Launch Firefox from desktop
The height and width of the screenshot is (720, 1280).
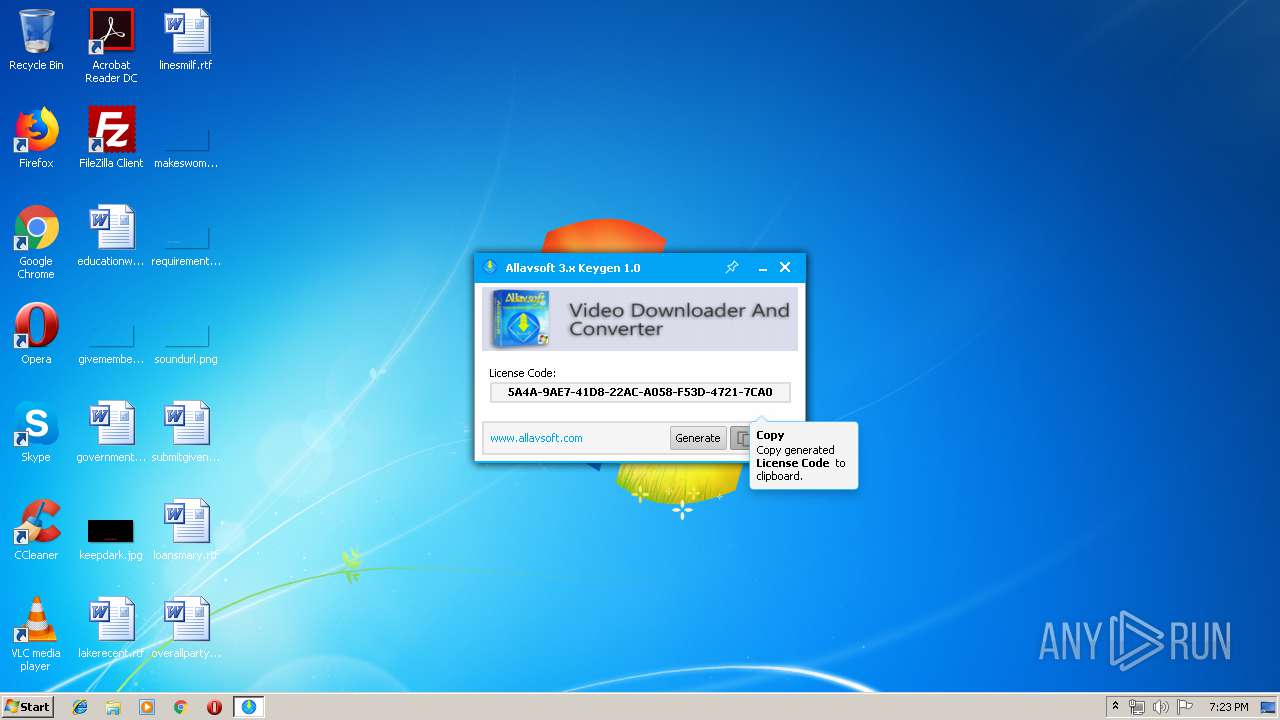[36, 138]
